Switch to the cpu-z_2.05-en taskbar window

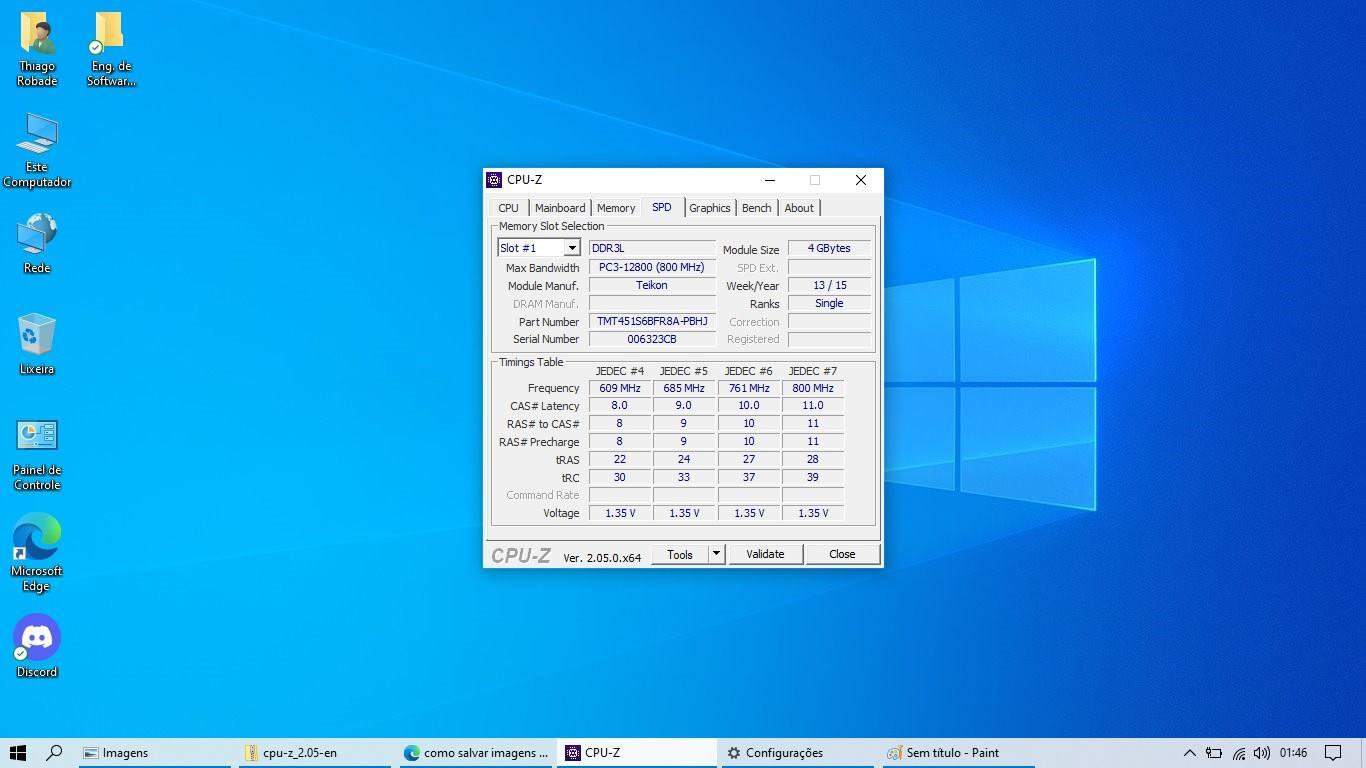pyautogui.click(x=315, y=753)
